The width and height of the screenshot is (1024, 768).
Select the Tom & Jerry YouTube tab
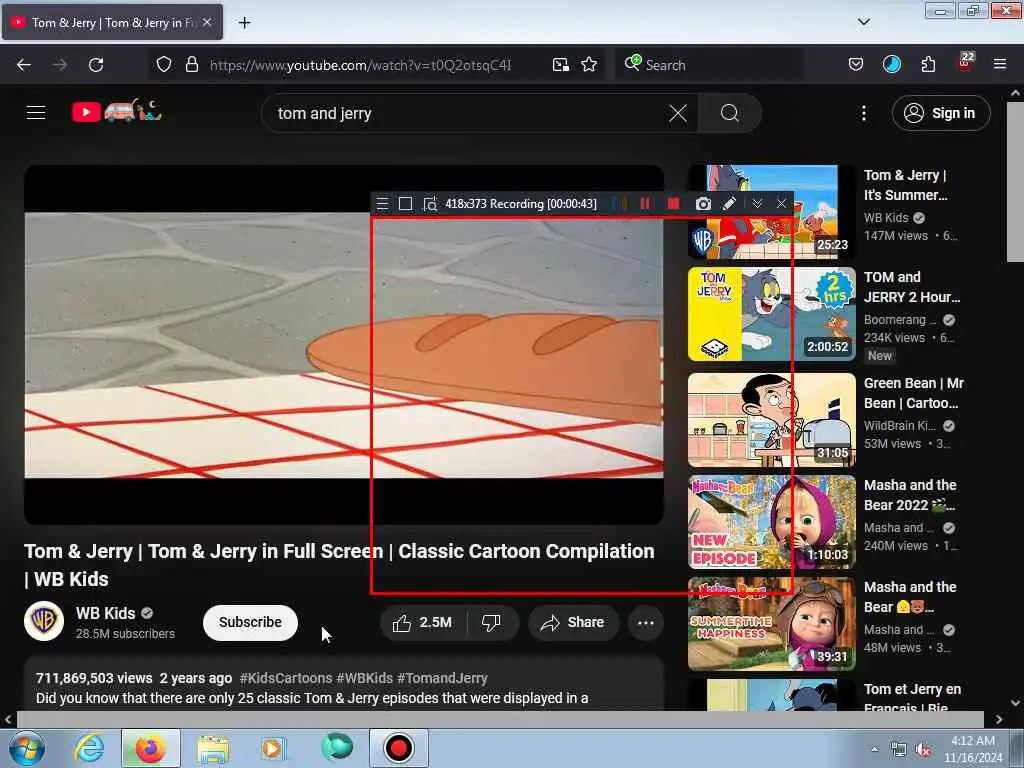point(112,23)
